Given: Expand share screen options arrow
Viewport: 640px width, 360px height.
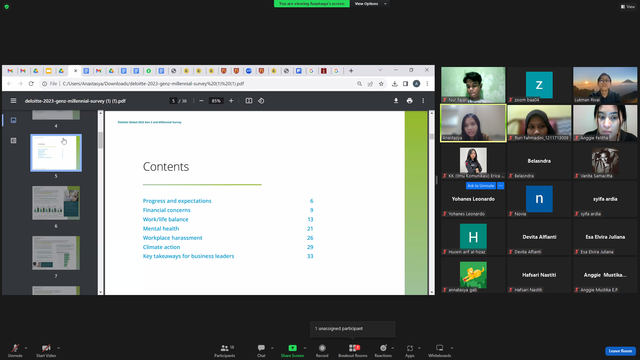Looking at the screenshot, I should [305, 348].
